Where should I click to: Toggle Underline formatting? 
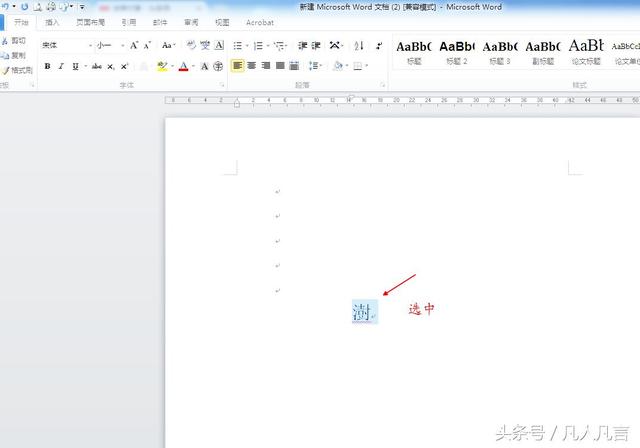pos(75,66)
